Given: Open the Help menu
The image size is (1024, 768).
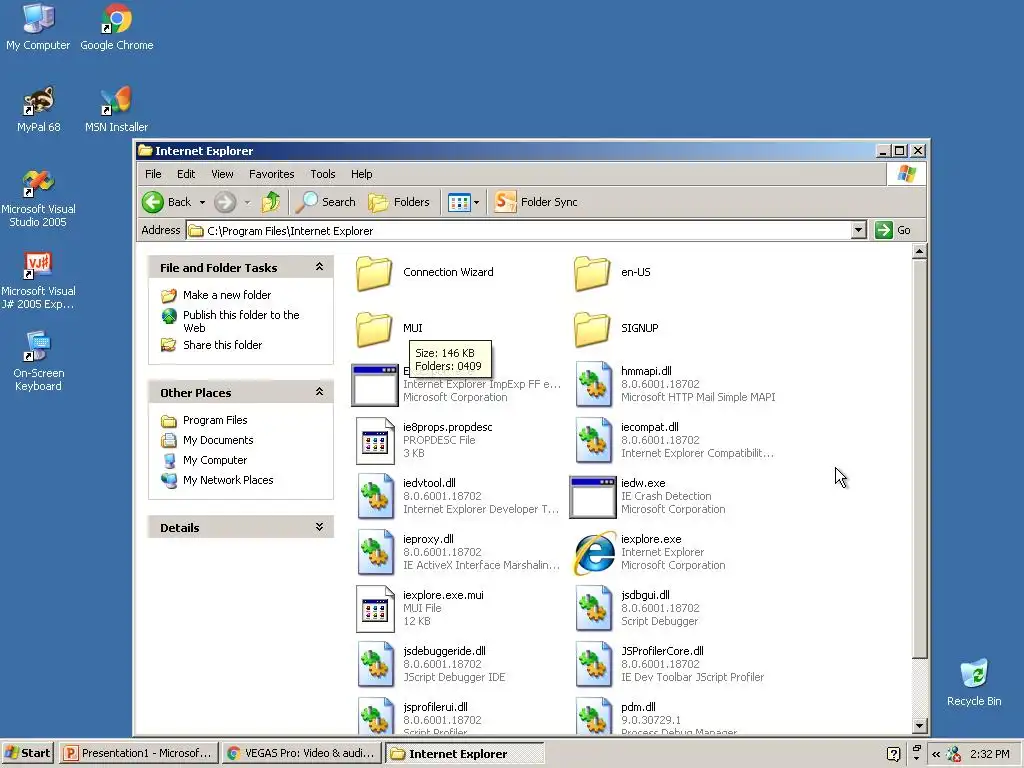Looking at the screenshot, I should [361, 174].
